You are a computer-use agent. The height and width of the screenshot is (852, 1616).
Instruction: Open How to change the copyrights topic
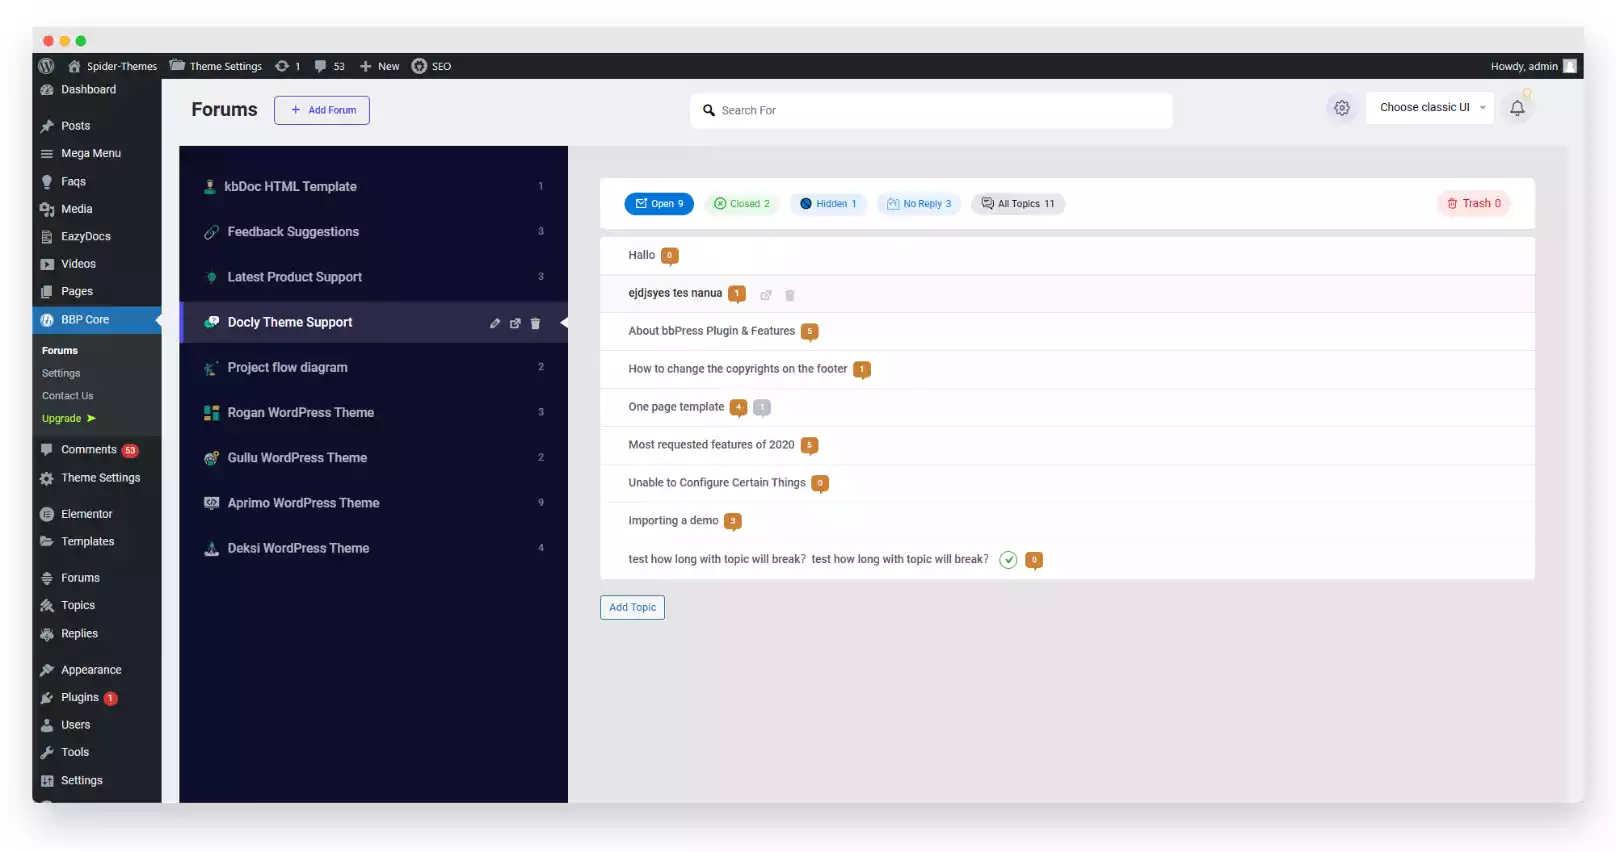[737, 369]
